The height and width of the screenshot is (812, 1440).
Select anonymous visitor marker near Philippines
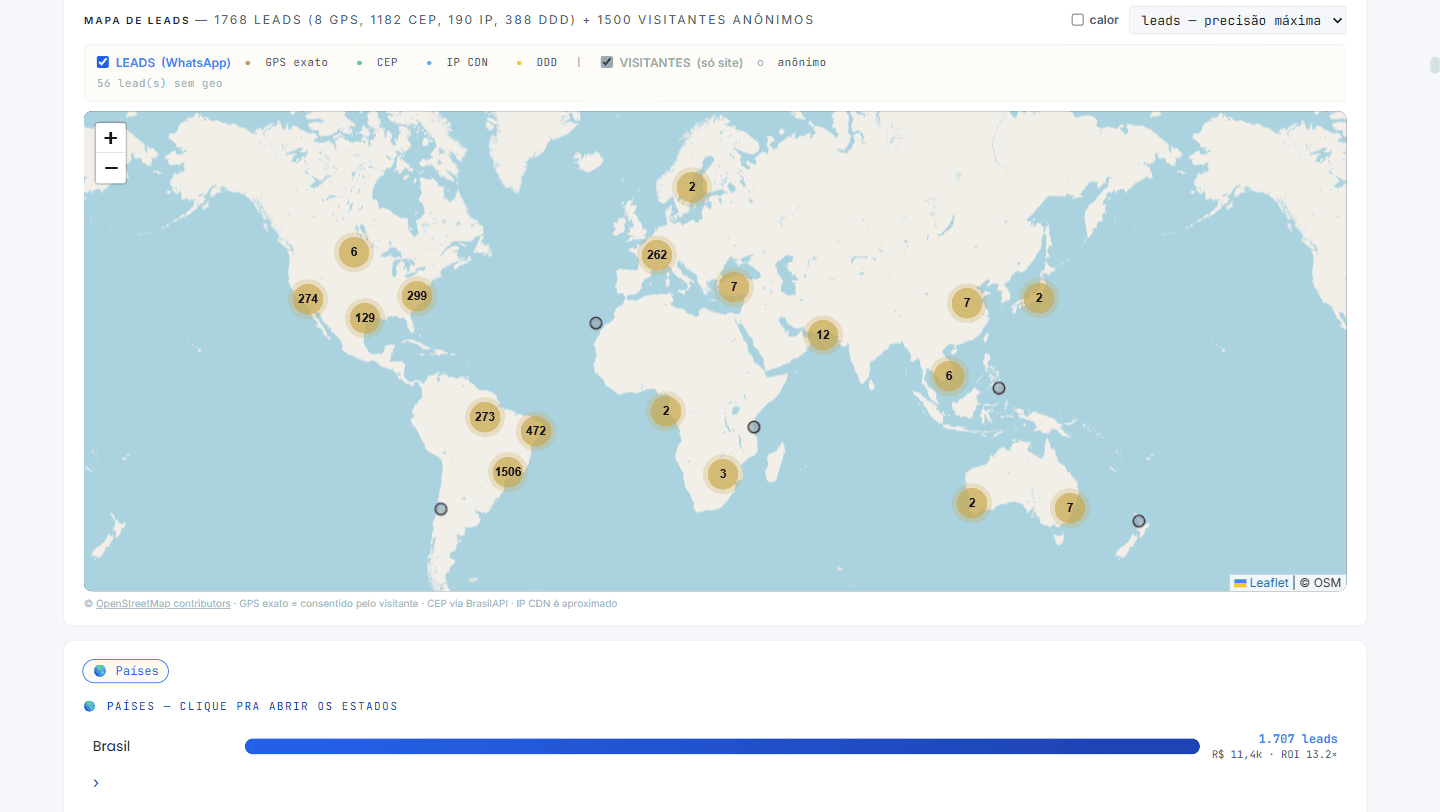click(999, 388)
